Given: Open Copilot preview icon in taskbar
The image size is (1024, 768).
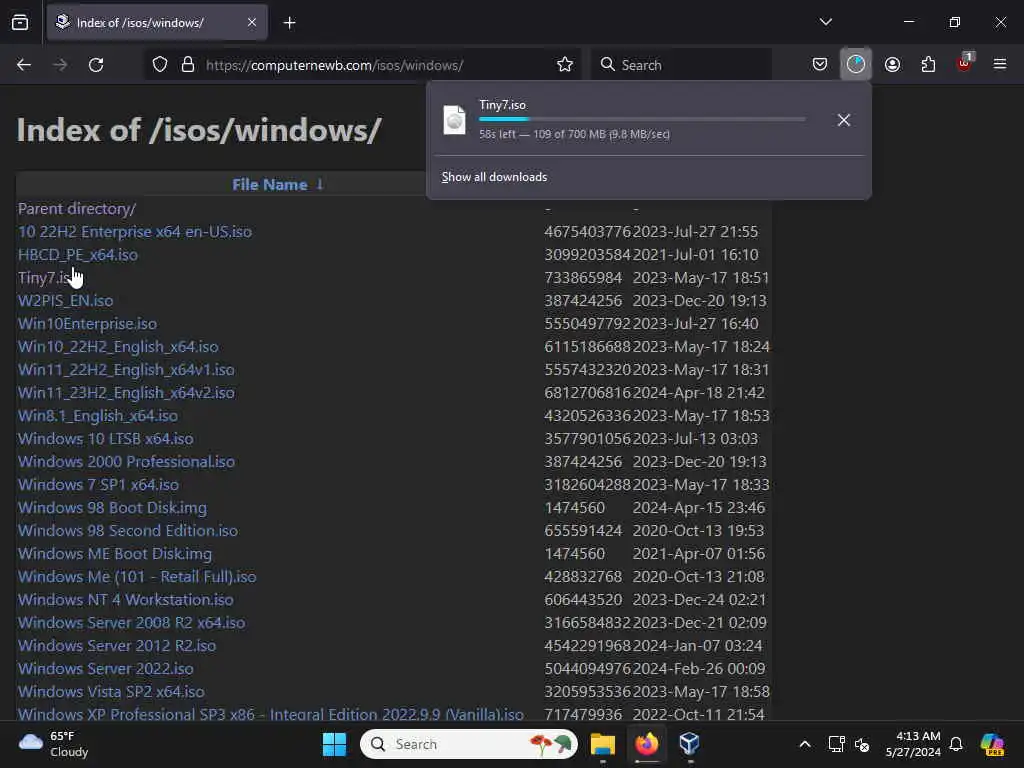Looking at the screenshot, I should point(993,744).
